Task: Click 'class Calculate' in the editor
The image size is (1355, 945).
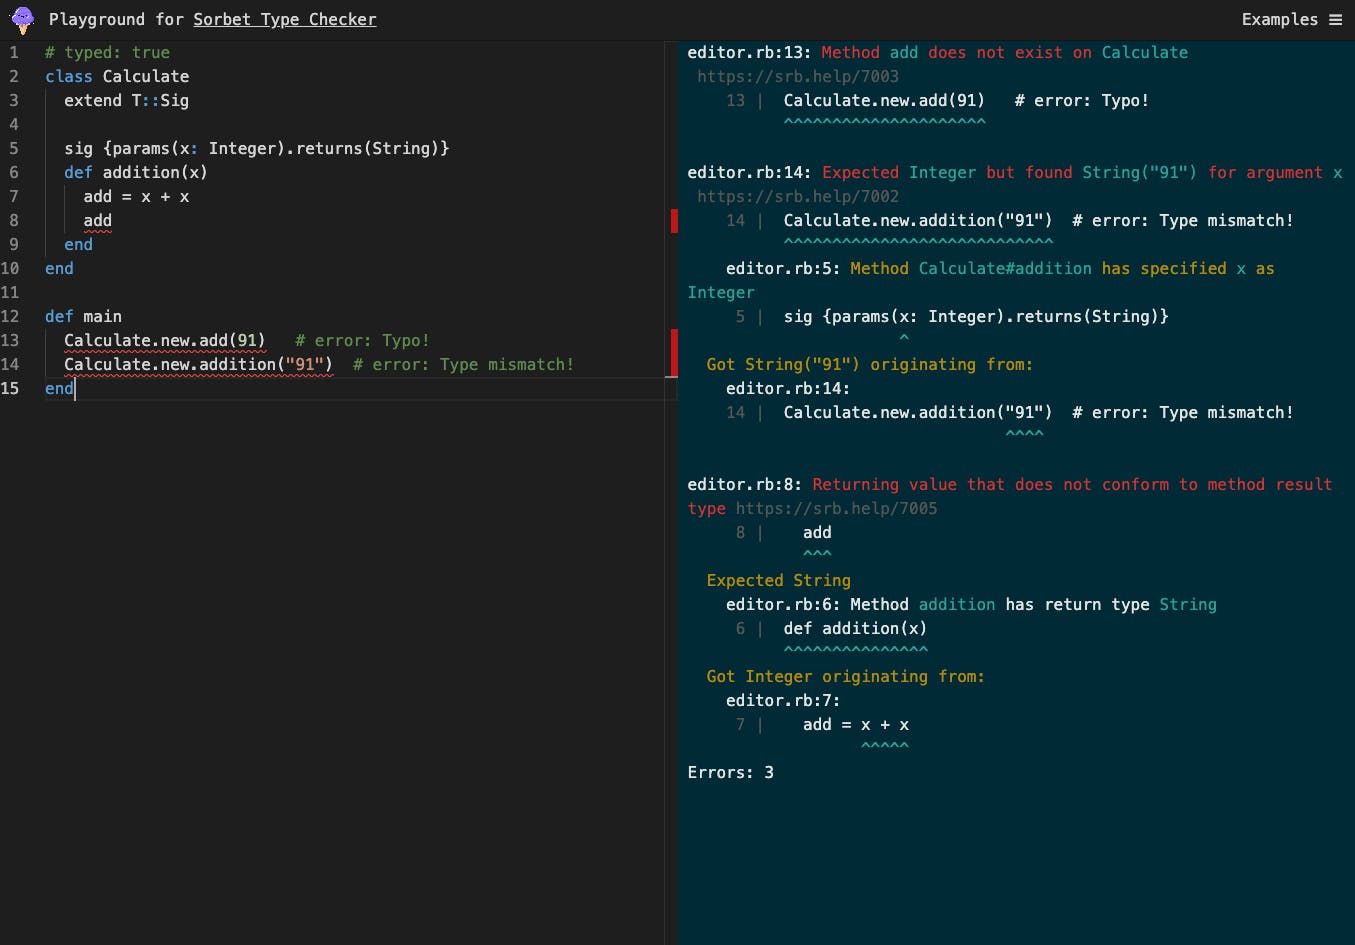Action: coord(117,76)
